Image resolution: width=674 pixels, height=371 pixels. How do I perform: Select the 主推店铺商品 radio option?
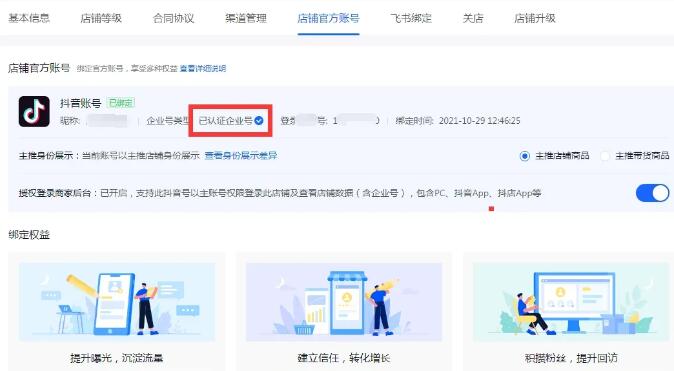pos(524,156)
